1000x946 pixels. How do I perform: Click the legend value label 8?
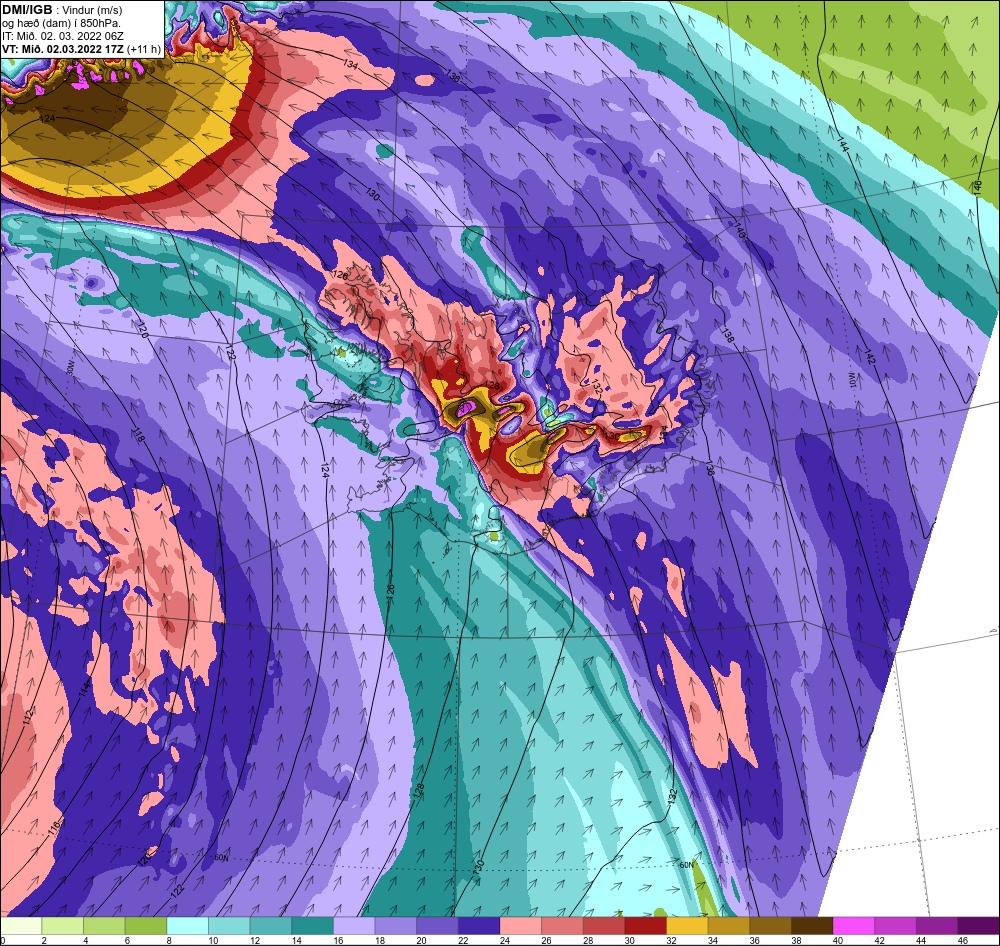click(168, 940)
